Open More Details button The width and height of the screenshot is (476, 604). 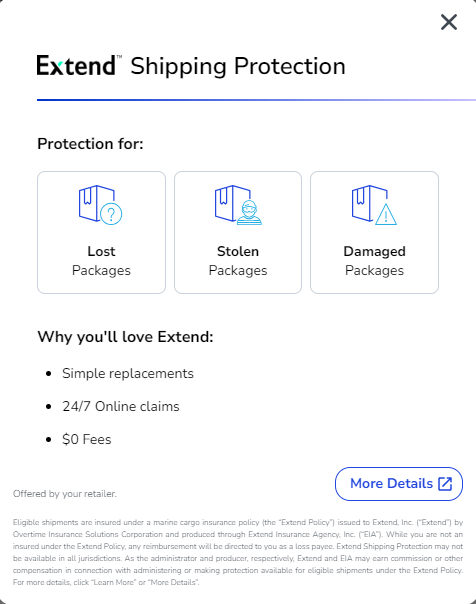click(399, 484)
